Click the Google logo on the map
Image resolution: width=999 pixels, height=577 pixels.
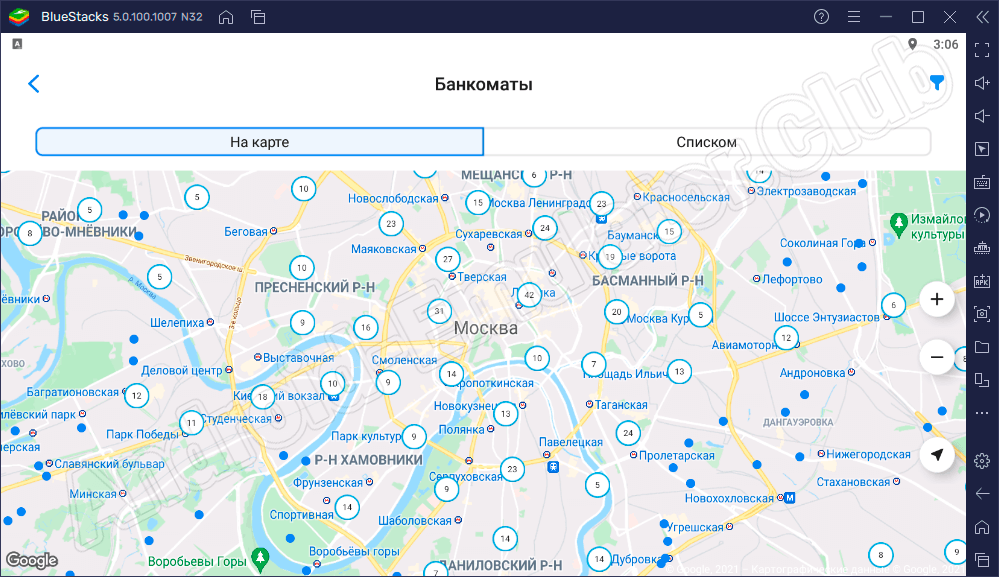[x=32, y=560]
